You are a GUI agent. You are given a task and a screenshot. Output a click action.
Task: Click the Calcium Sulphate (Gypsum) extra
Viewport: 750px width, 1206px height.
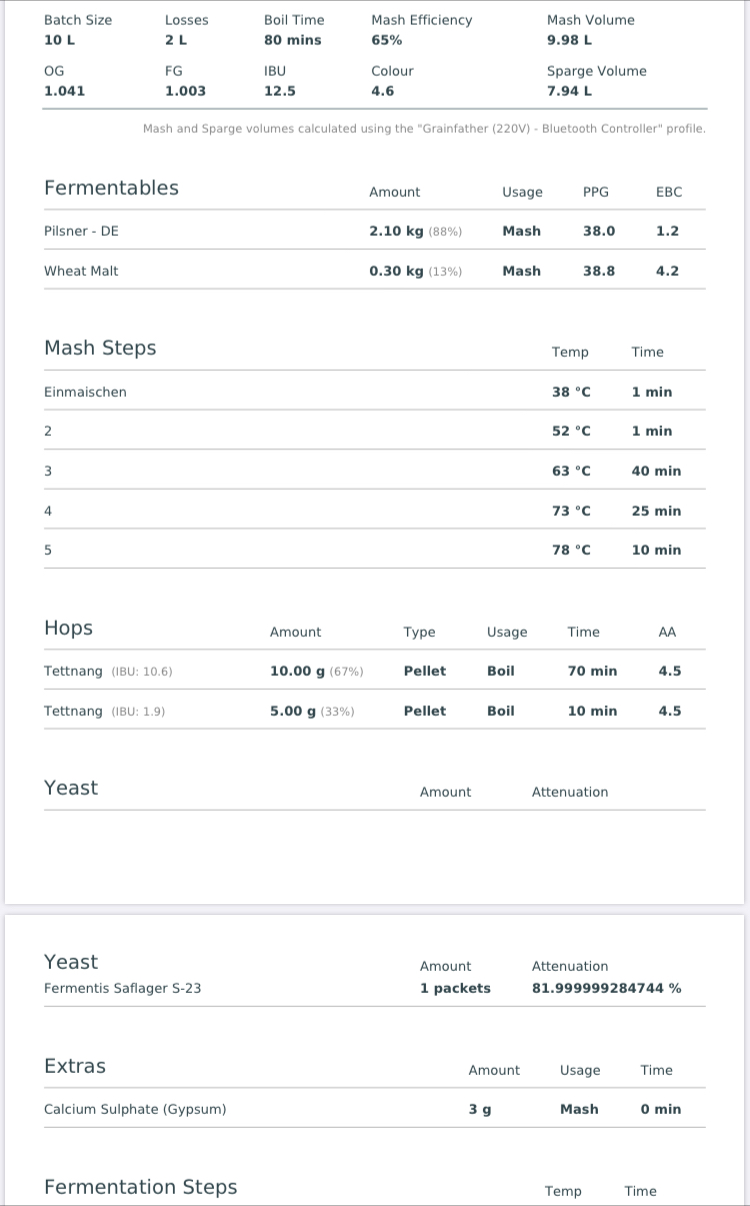(x=135, y=1109)
